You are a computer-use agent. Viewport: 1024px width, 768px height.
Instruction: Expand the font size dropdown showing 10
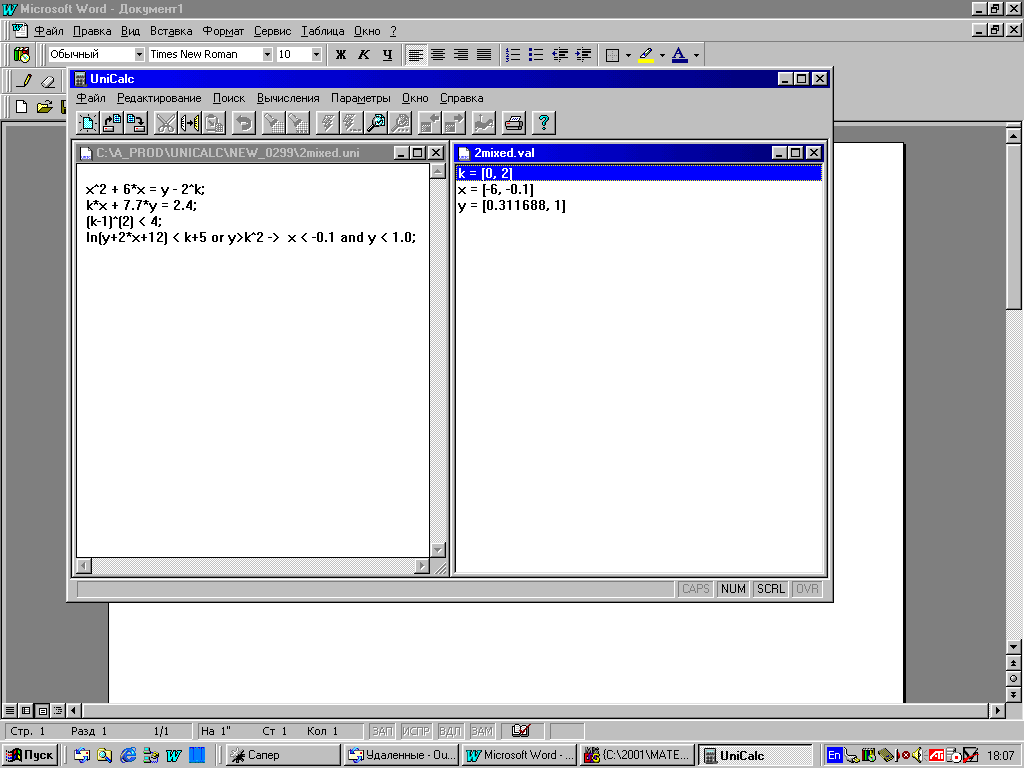pyautogui.click(x=316, y=54)
